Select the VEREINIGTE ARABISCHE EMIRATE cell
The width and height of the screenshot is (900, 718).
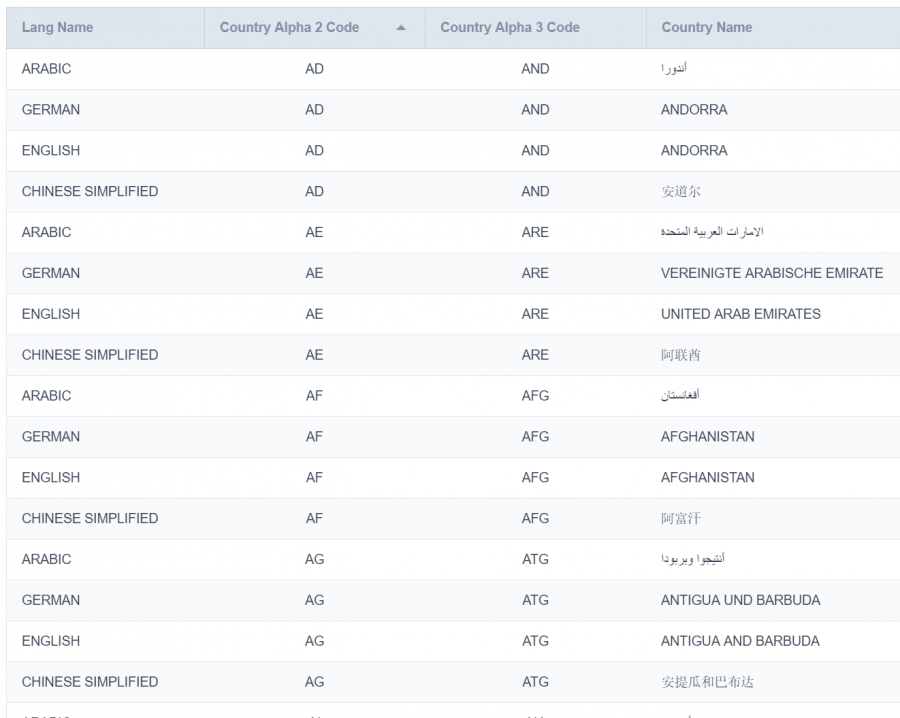pyautogui.click(x=771, y=273)
